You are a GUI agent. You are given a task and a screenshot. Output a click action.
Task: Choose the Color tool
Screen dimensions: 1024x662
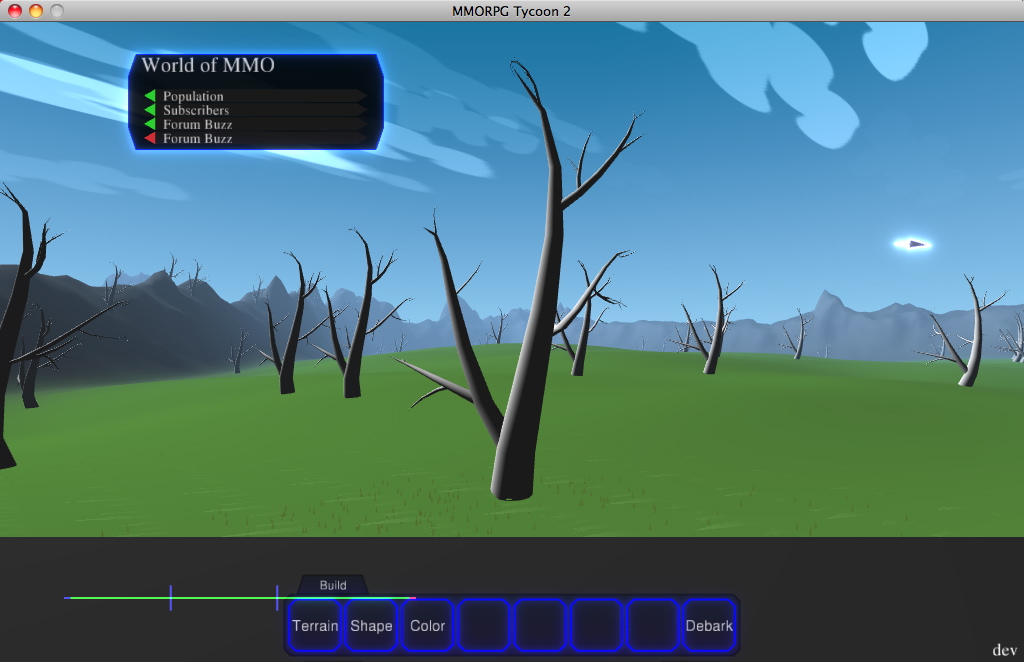428,625
